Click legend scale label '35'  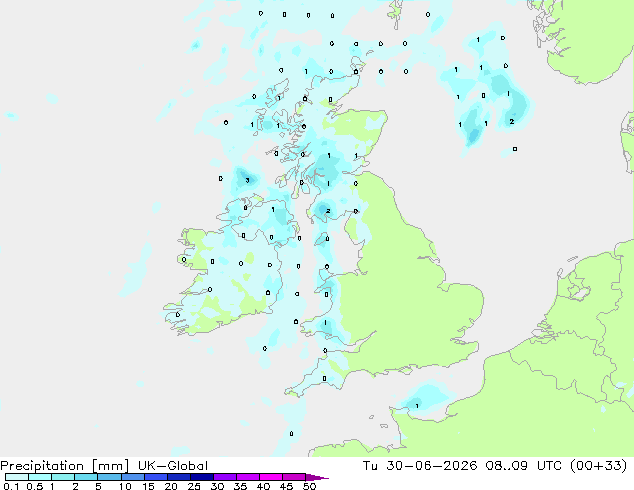pyautogui.click(x=240, y=486)
